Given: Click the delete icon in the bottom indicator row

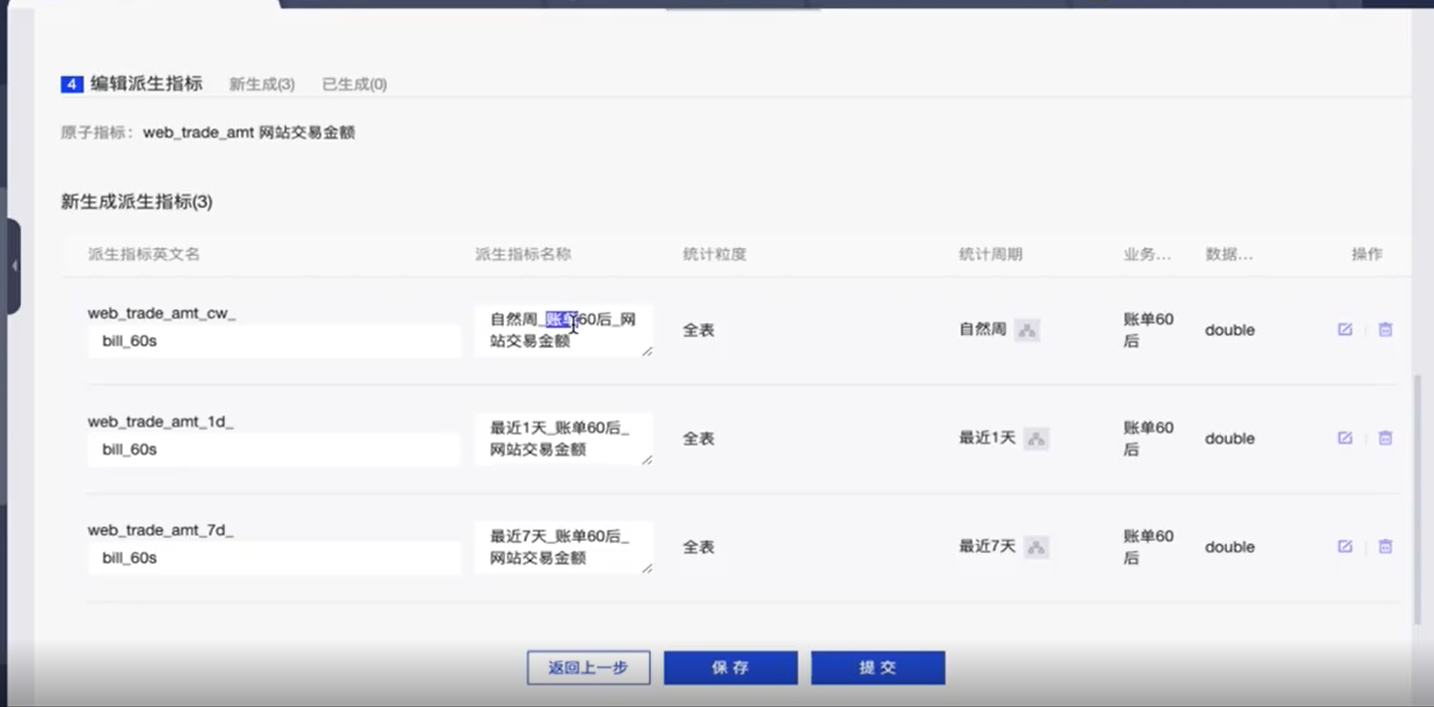Looking at the screenshot, I should tap(1385, 546).
